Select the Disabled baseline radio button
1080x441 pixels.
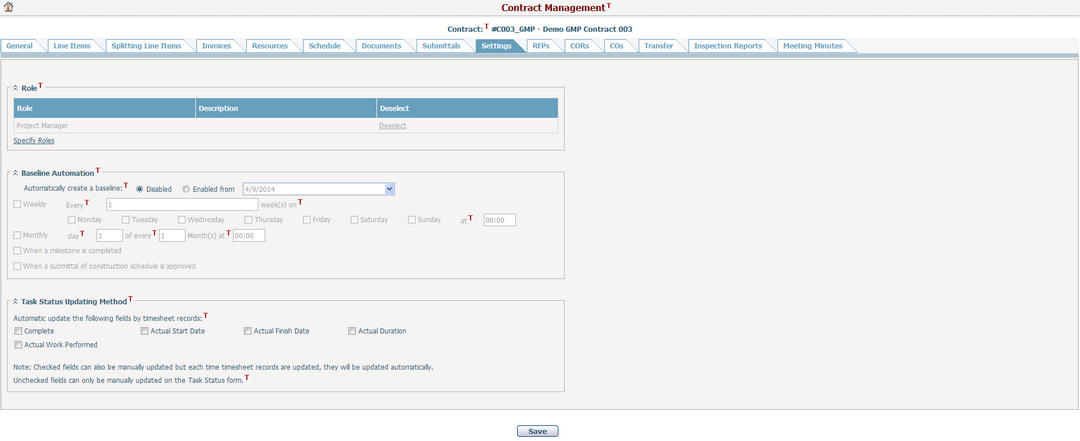pyautogui.click(x=139, y=188)
